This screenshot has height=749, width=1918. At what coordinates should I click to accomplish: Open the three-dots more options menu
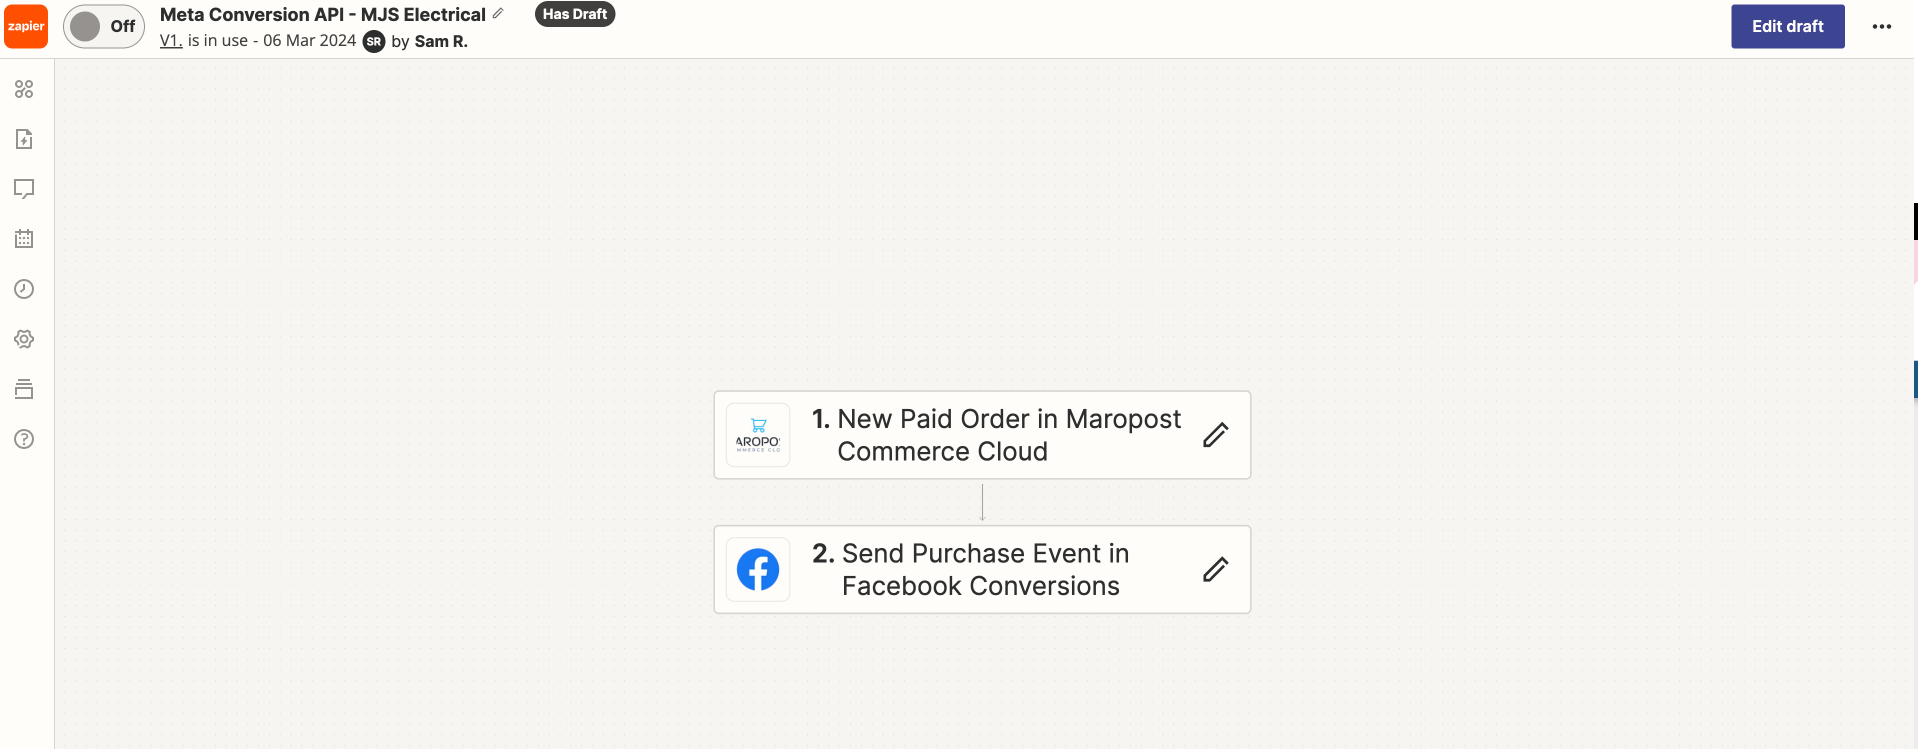(1881, 27)
